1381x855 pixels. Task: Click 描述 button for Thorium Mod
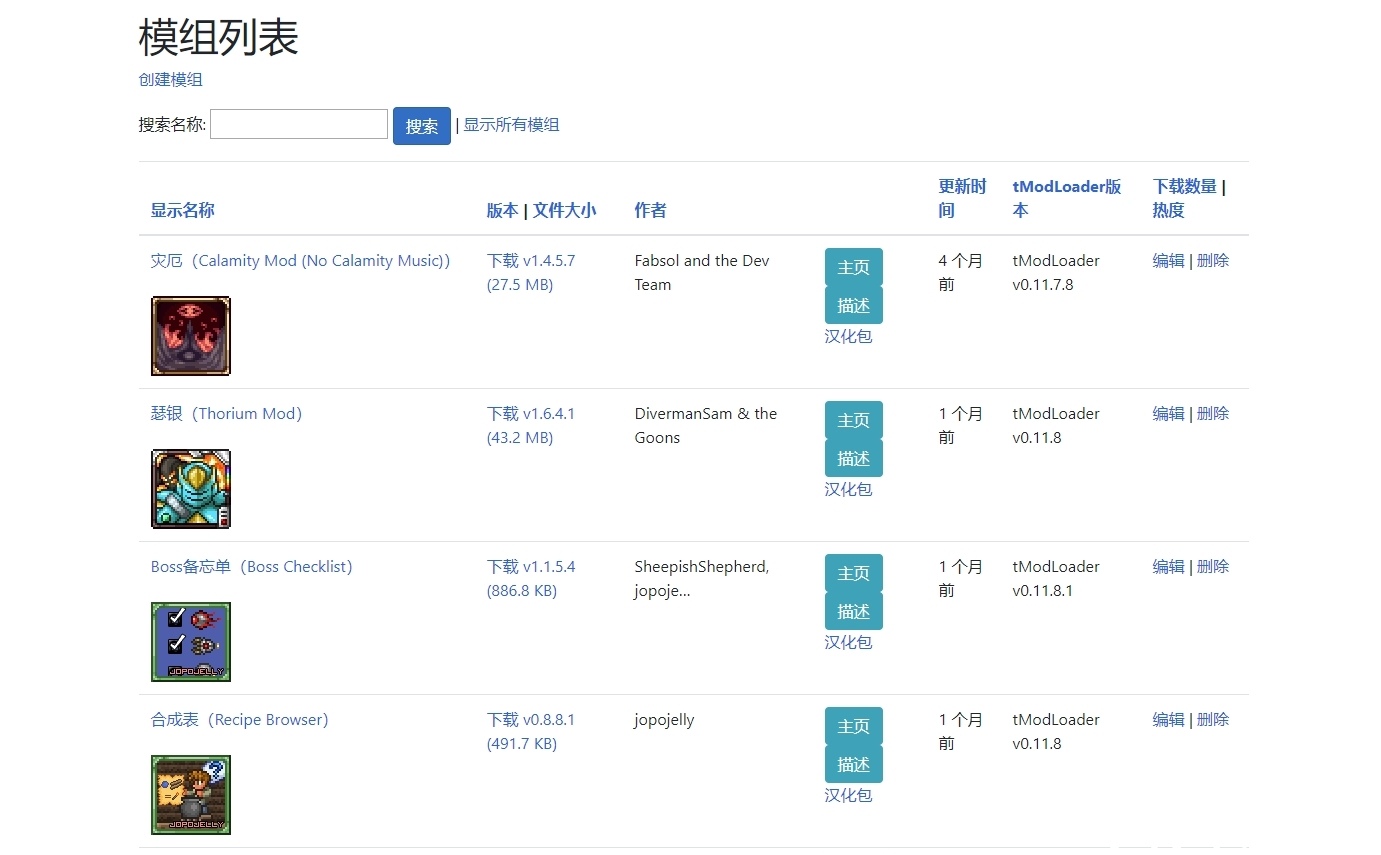tap(853, 459)
